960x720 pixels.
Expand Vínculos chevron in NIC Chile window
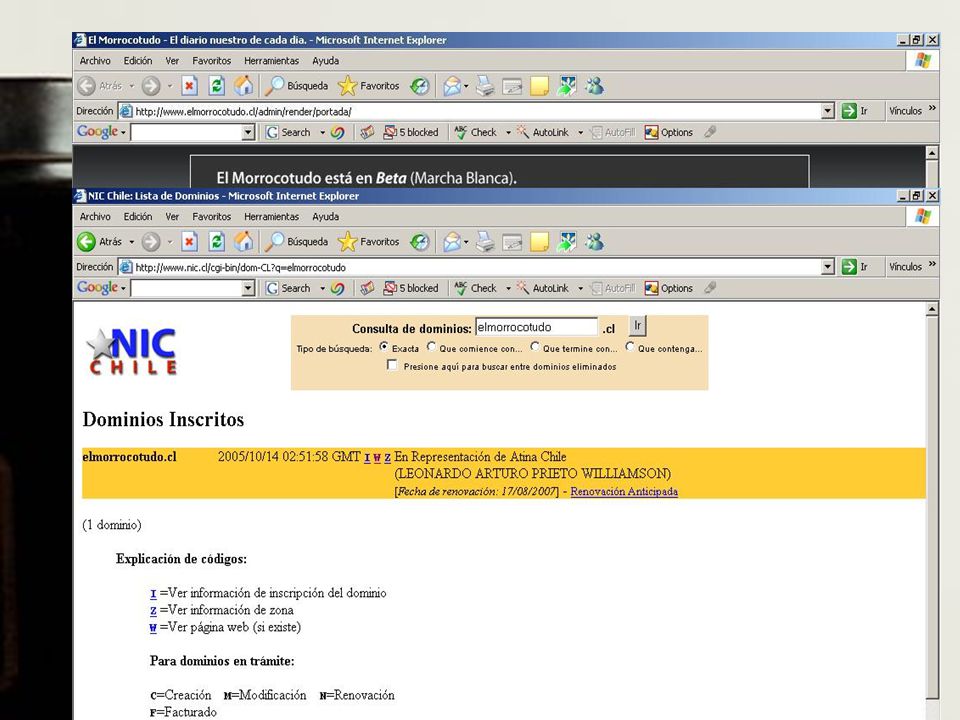[932, 264]
